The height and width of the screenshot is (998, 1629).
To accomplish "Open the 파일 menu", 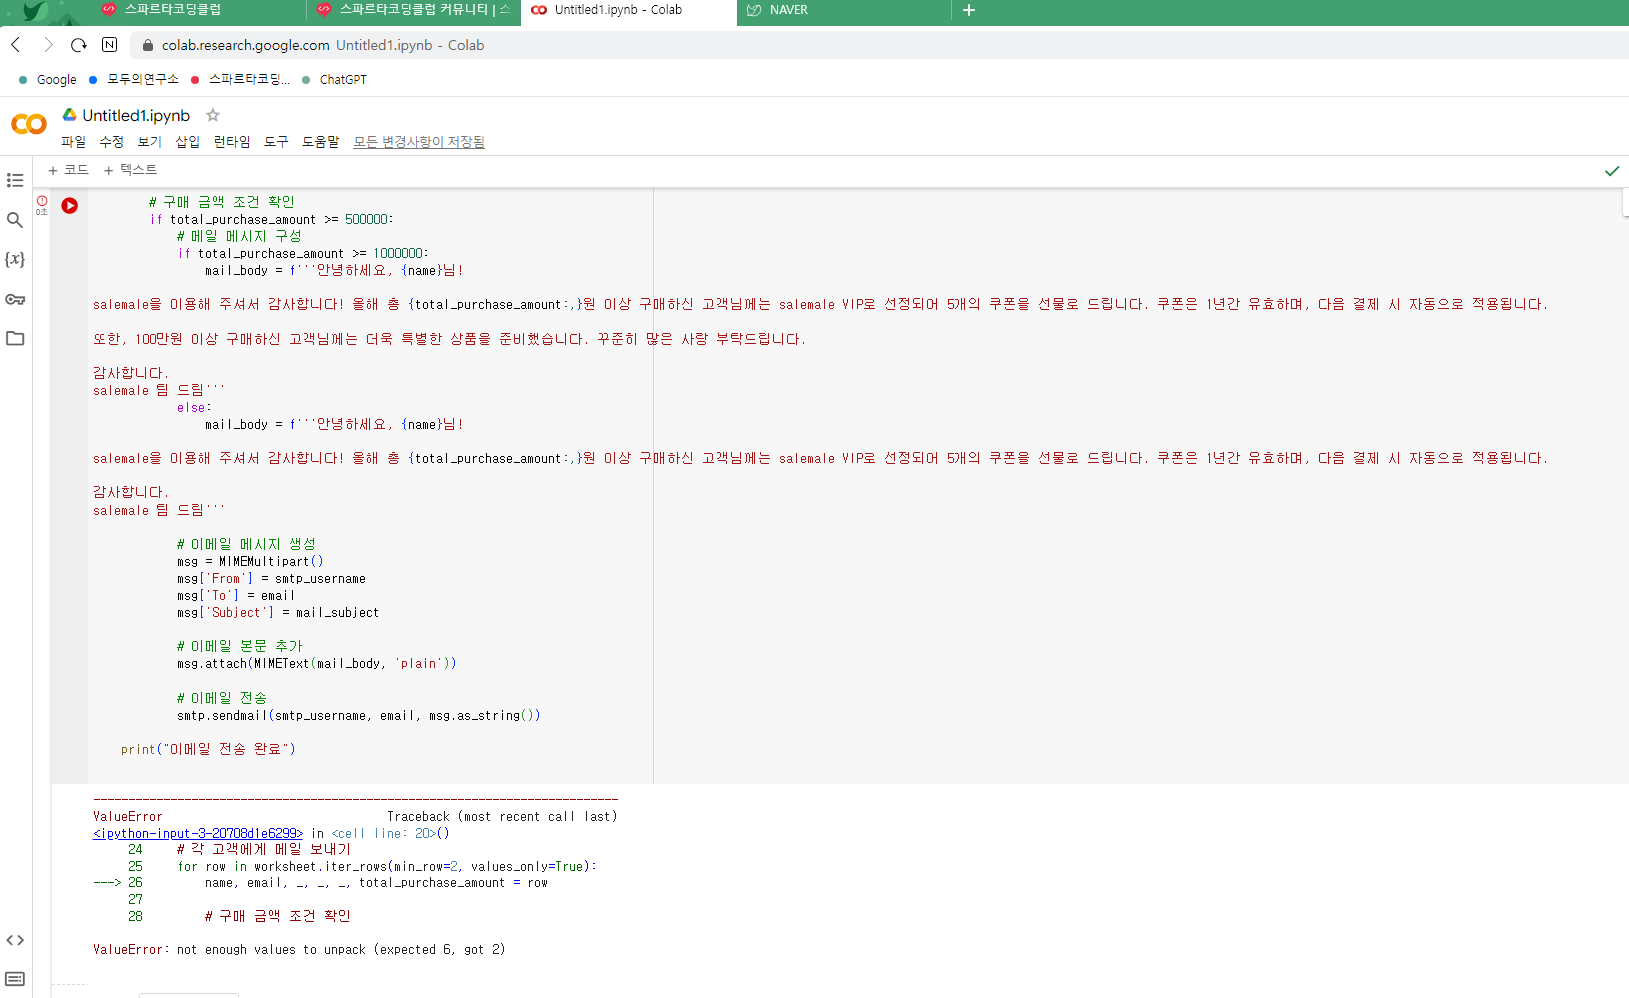I will (73, 142).
